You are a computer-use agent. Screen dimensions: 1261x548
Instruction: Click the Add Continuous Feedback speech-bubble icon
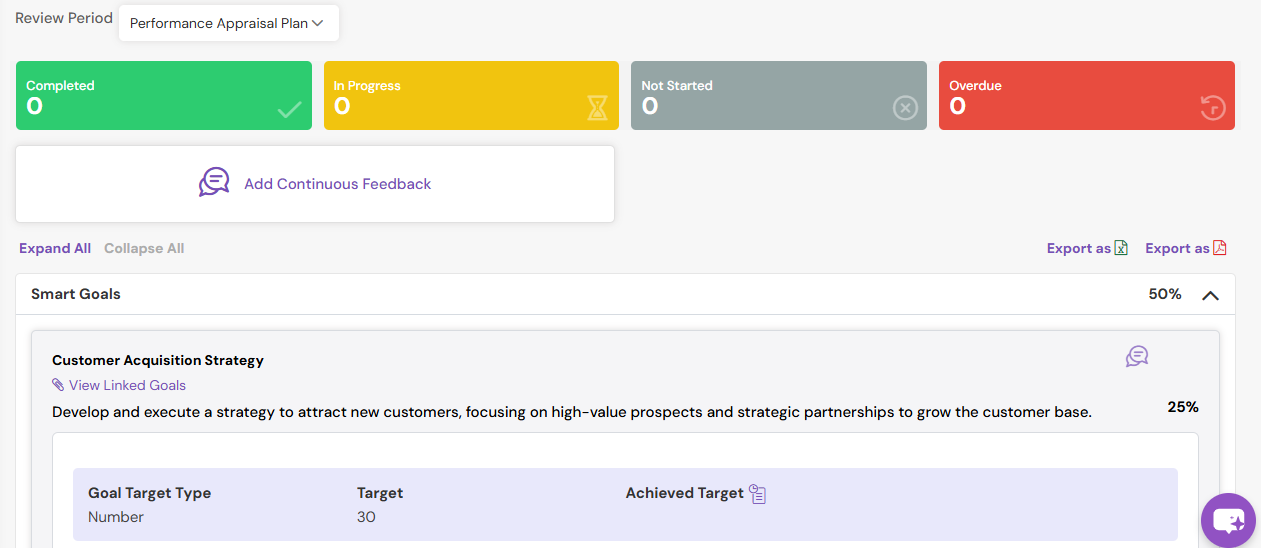point(214,182)
